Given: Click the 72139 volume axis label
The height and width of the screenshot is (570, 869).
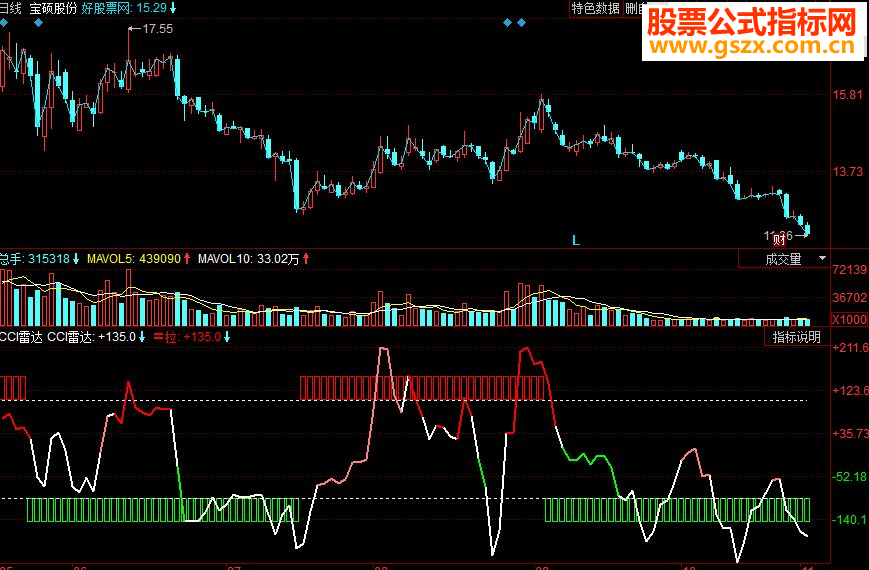Looking at the screenshot, I should (850, 270).
